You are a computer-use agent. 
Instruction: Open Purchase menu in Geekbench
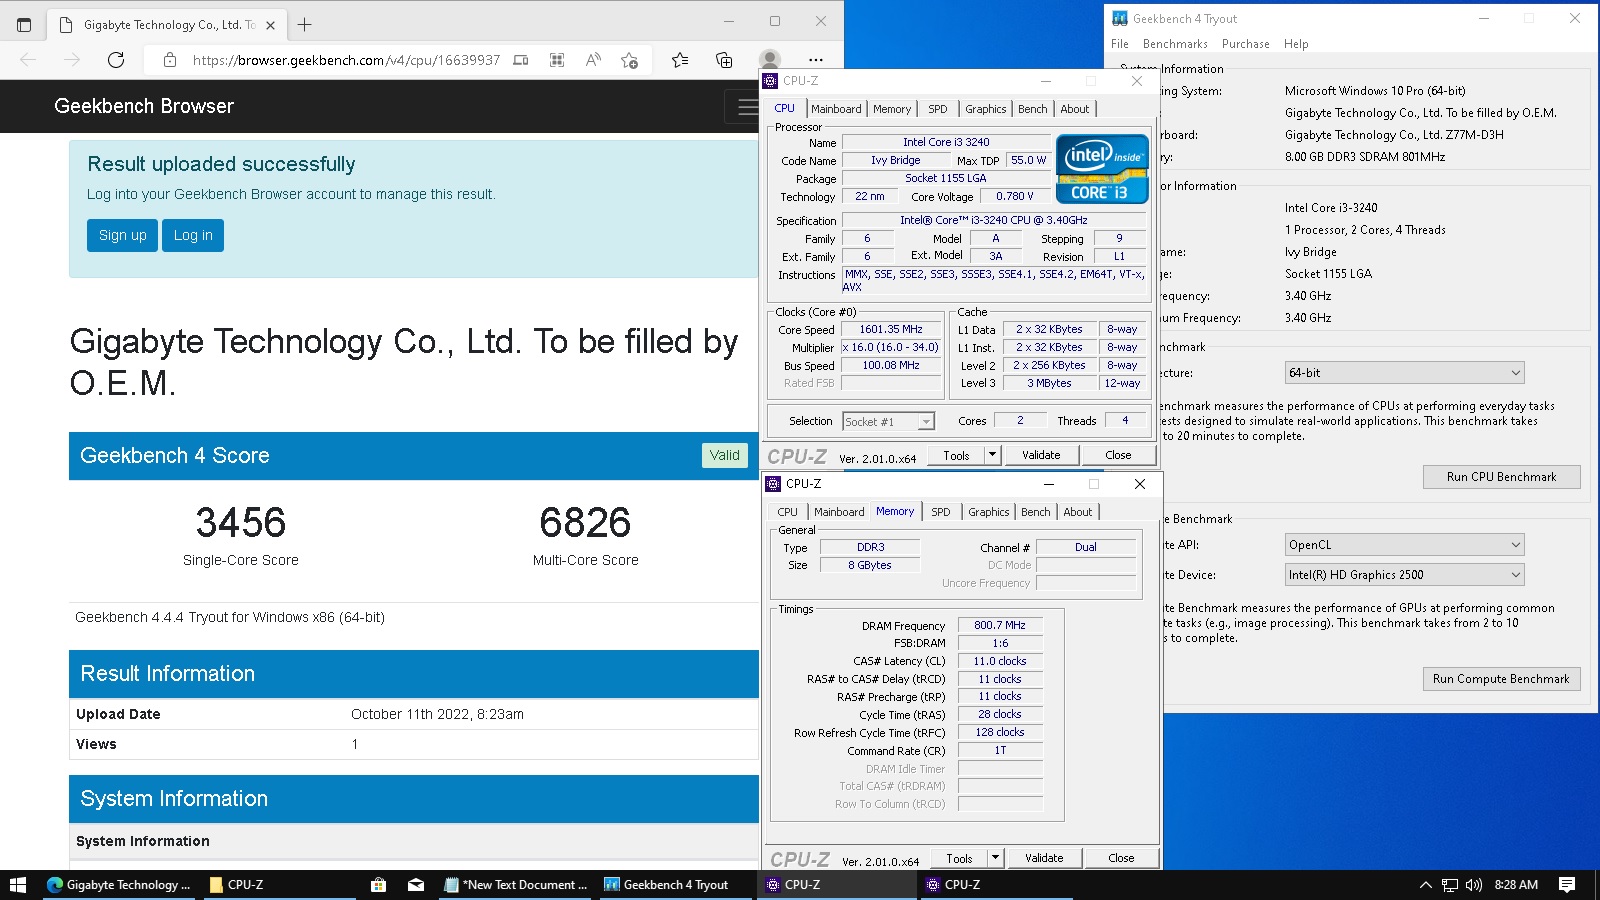click(1246, 44)
